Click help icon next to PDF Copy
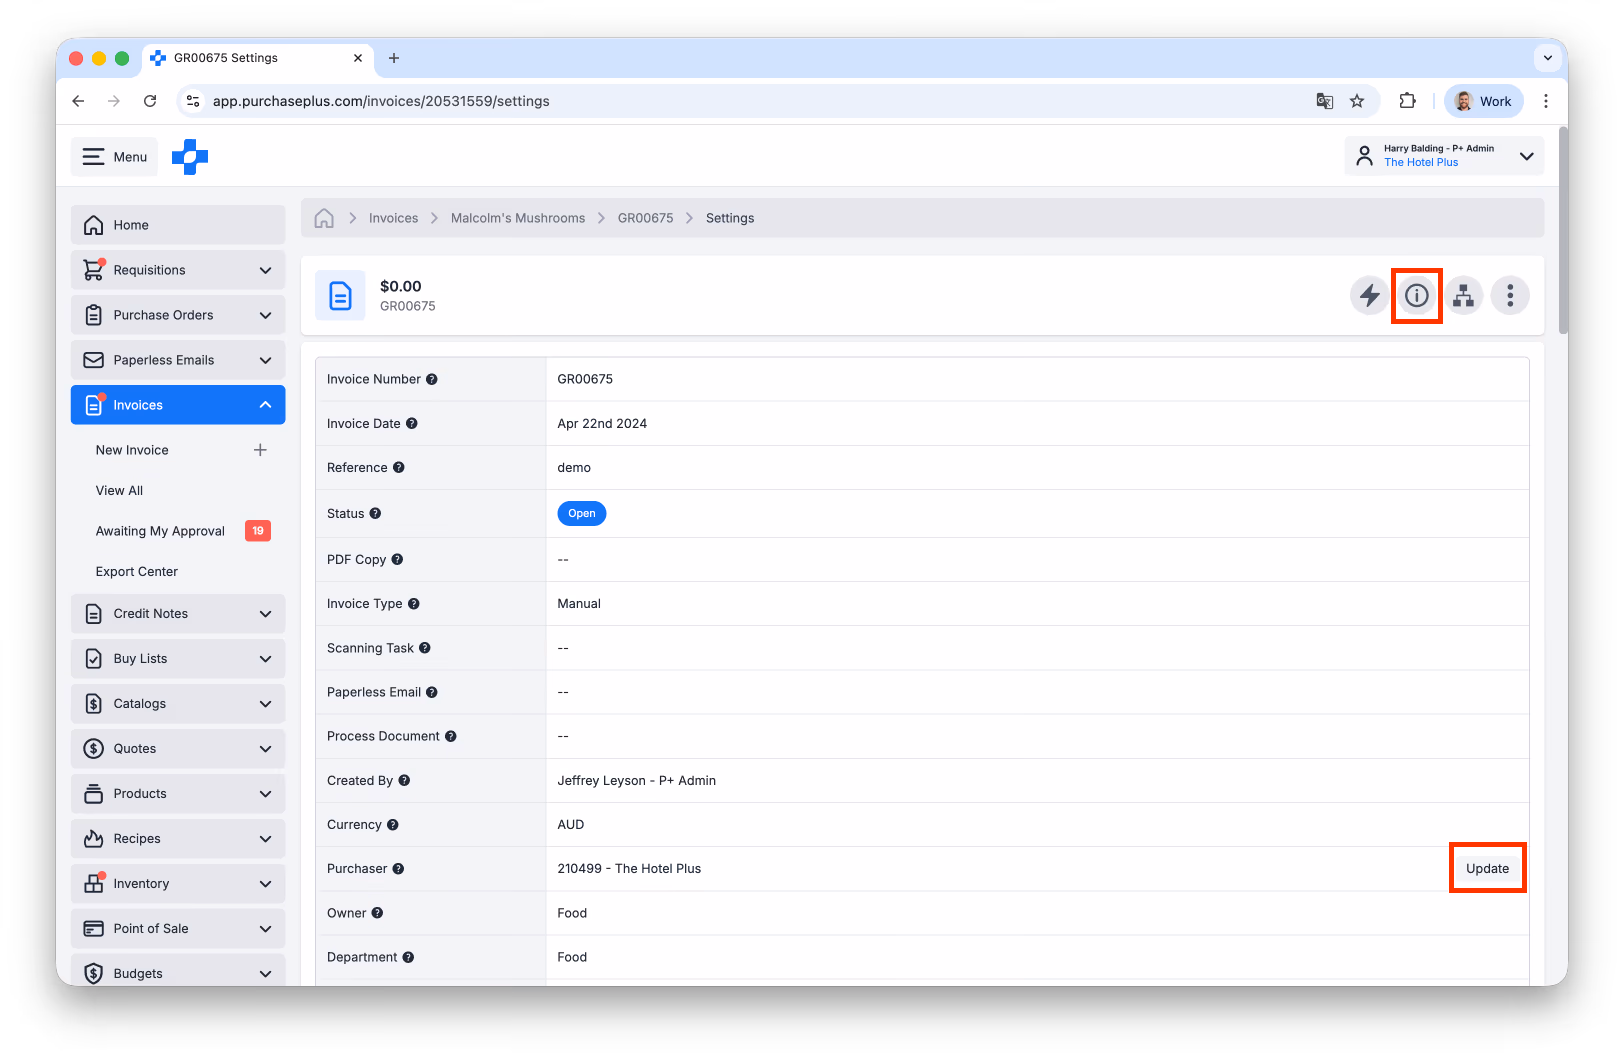 click(x=397, y=560)
